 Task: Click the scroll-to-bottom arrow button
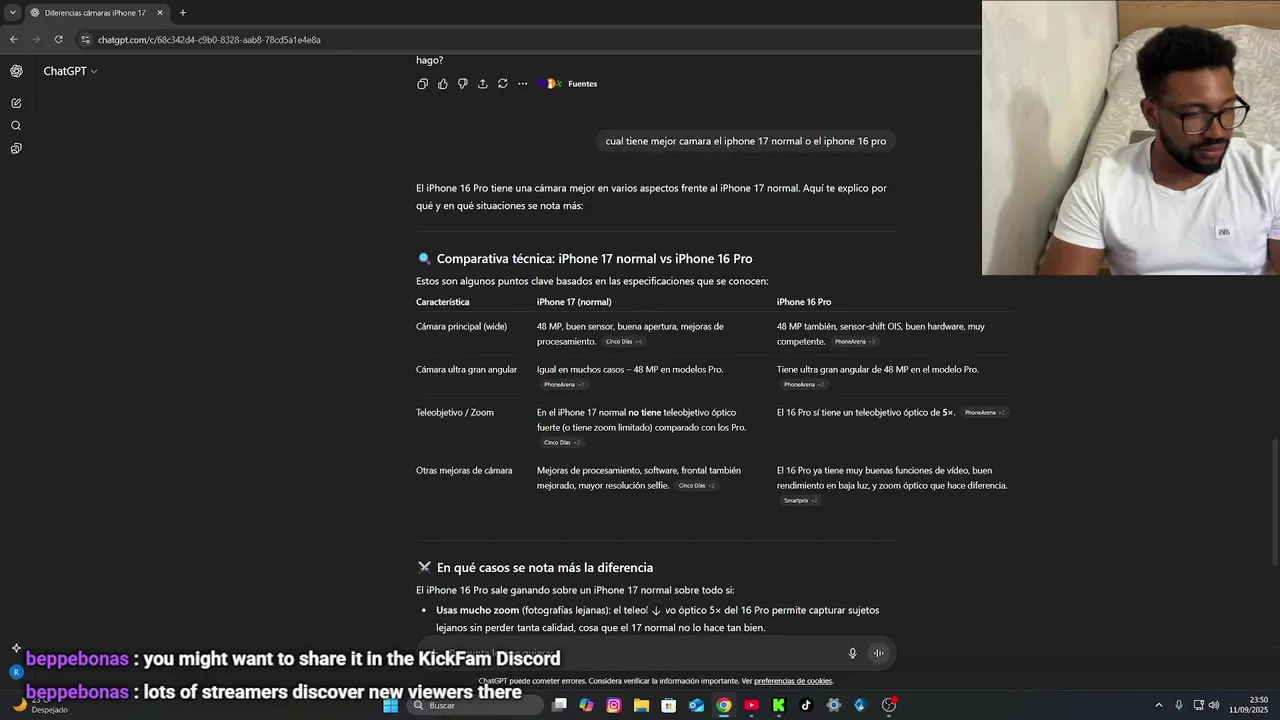pos(656,610)
